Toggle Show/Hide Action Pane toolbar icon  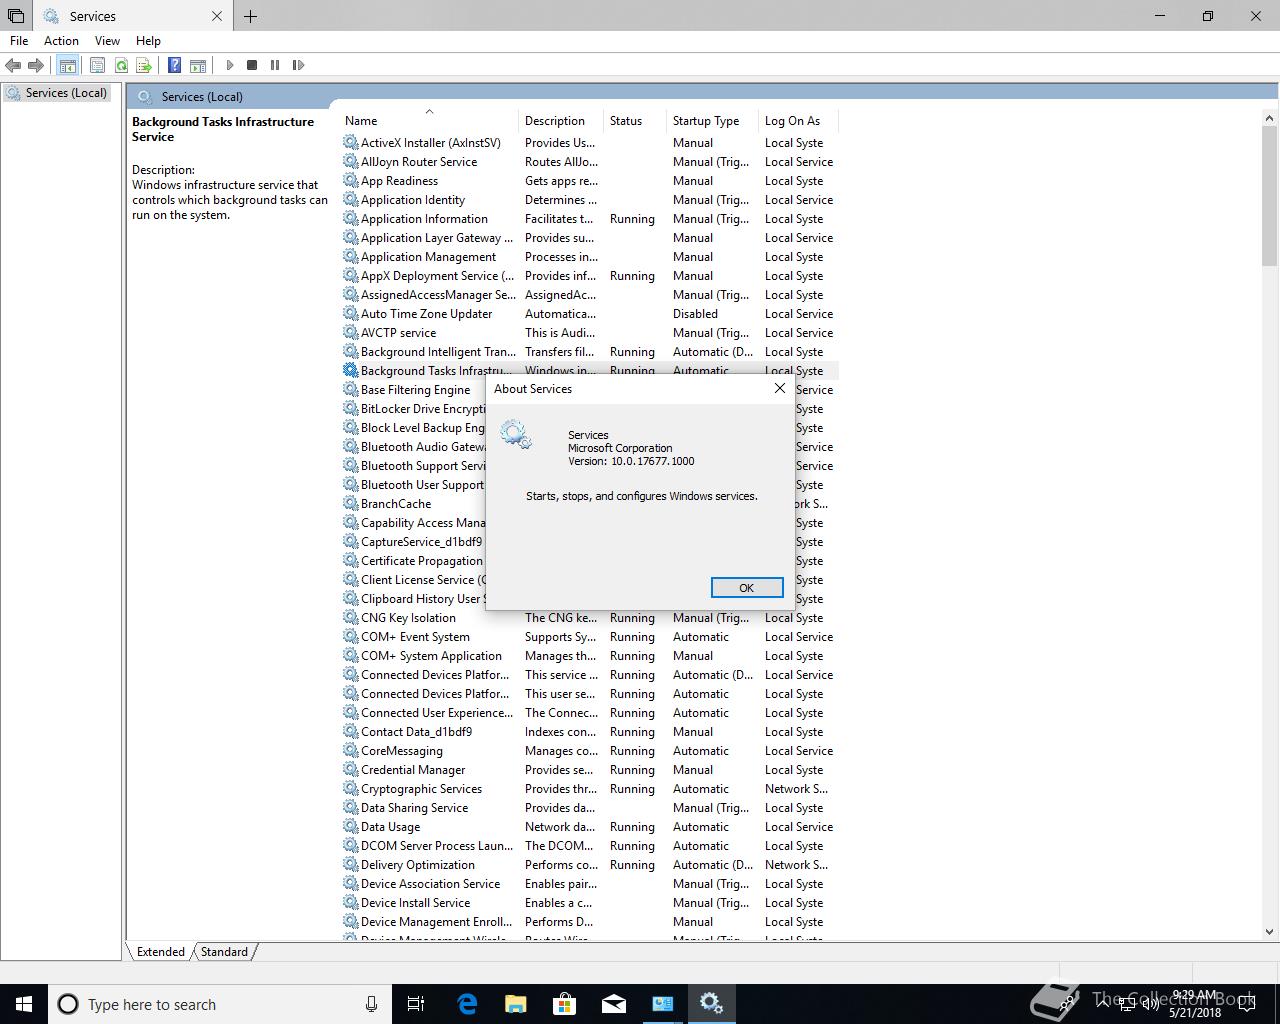(x=198, y=65)
